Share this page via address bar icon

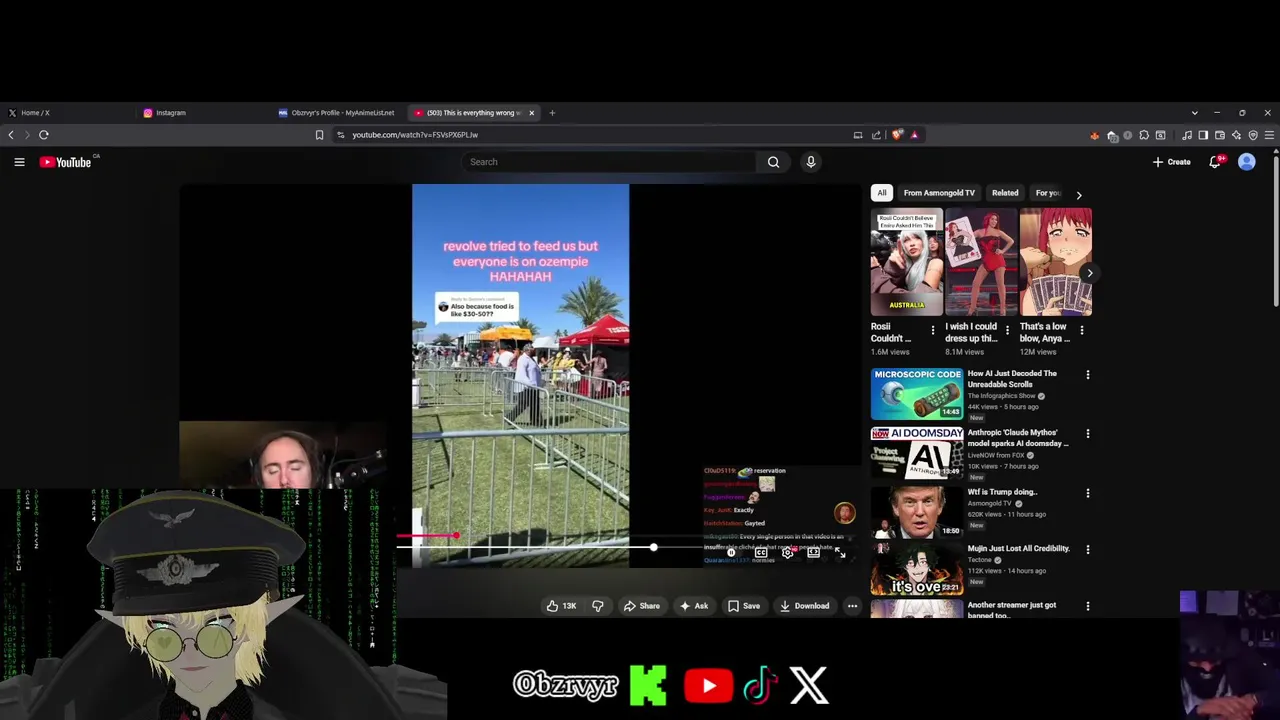click(x=876, y=135)
